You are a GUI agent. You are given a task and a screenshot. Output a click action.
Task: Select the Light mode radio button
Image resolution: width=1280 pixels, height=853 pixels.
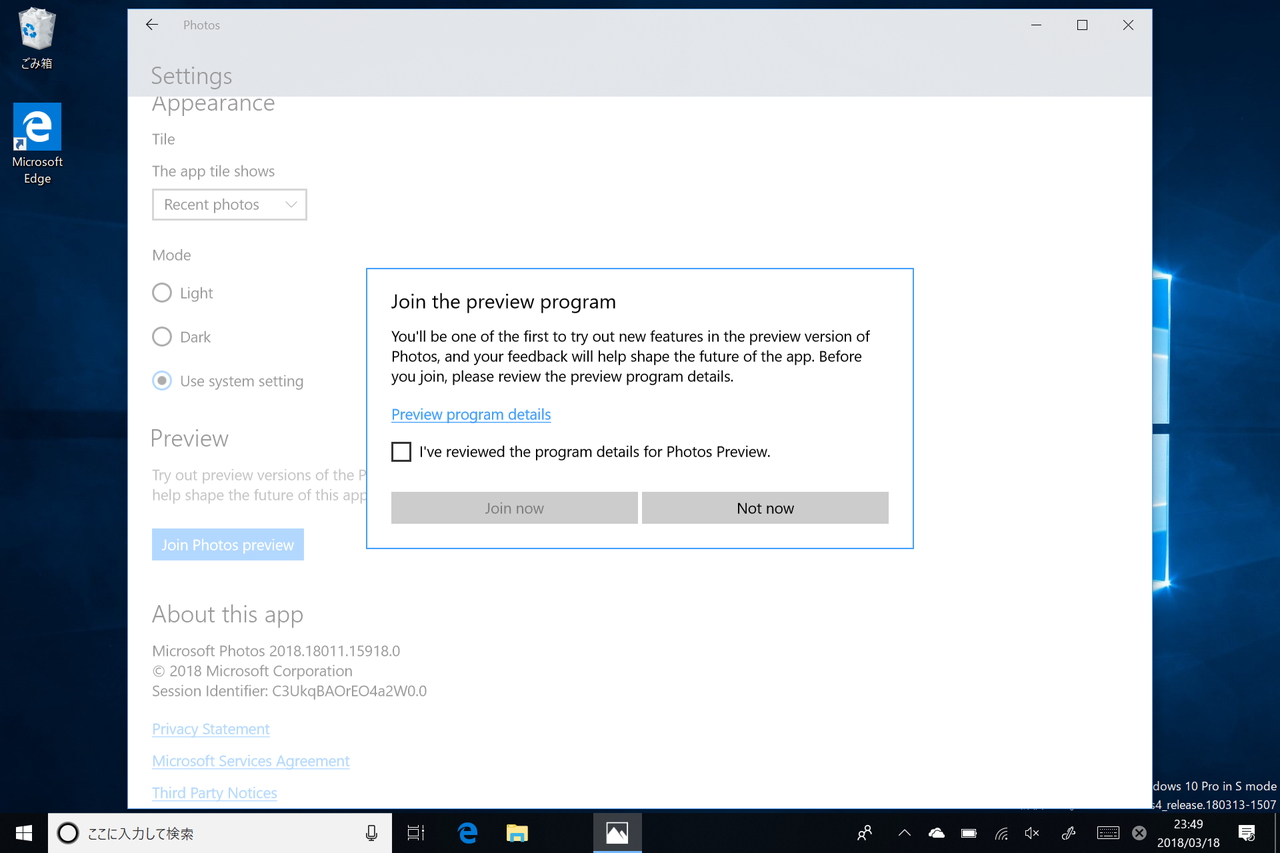[x=162, y=293]
